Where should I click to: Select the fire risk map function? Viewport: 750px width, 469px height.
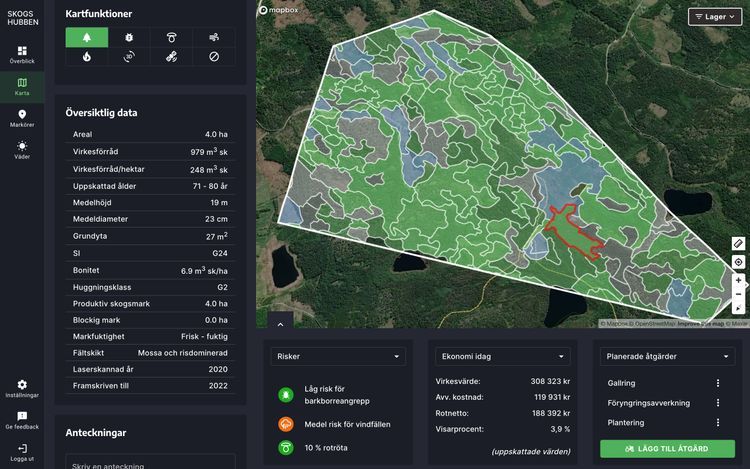tap(87, 57)
